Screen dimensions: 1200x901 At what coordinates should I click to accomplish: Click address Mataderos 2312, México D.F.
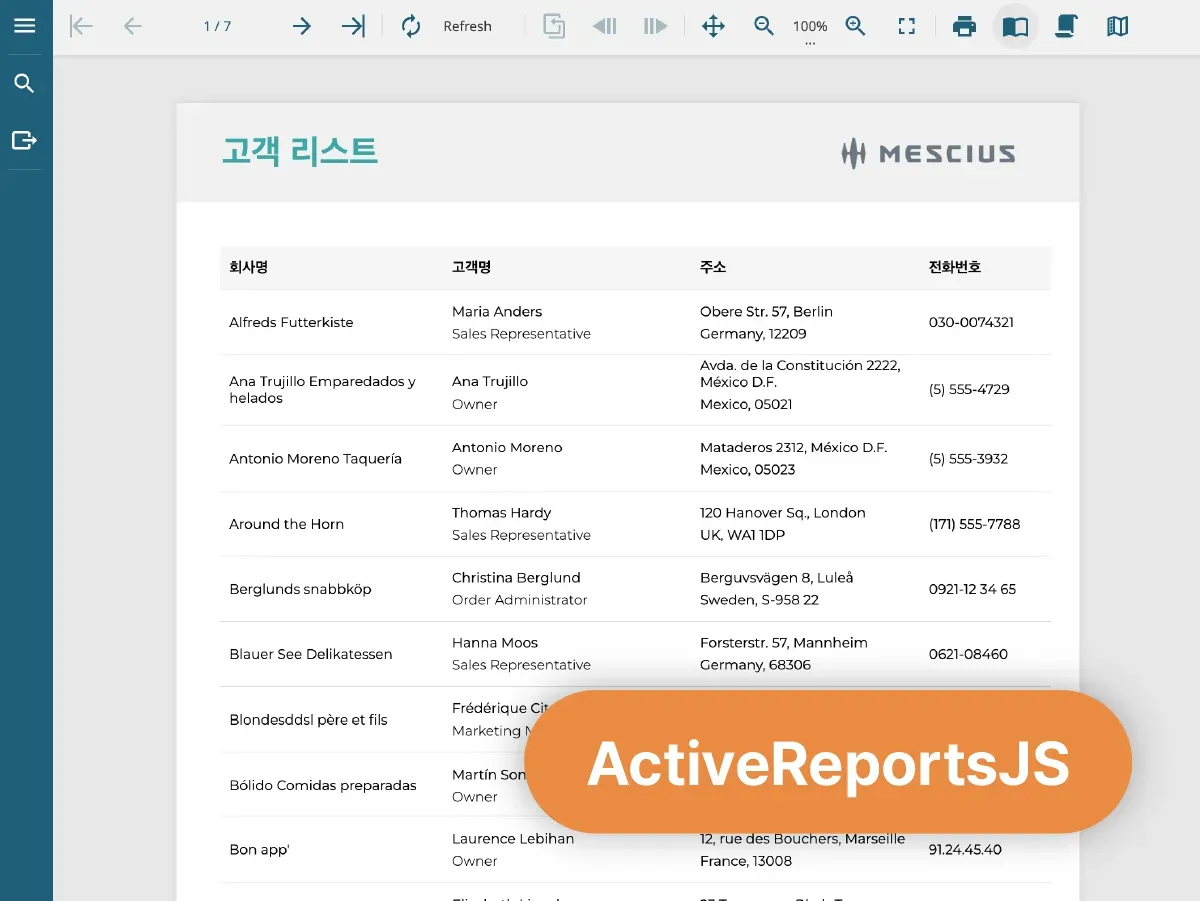pyautogui.click(x=793, y=447)
